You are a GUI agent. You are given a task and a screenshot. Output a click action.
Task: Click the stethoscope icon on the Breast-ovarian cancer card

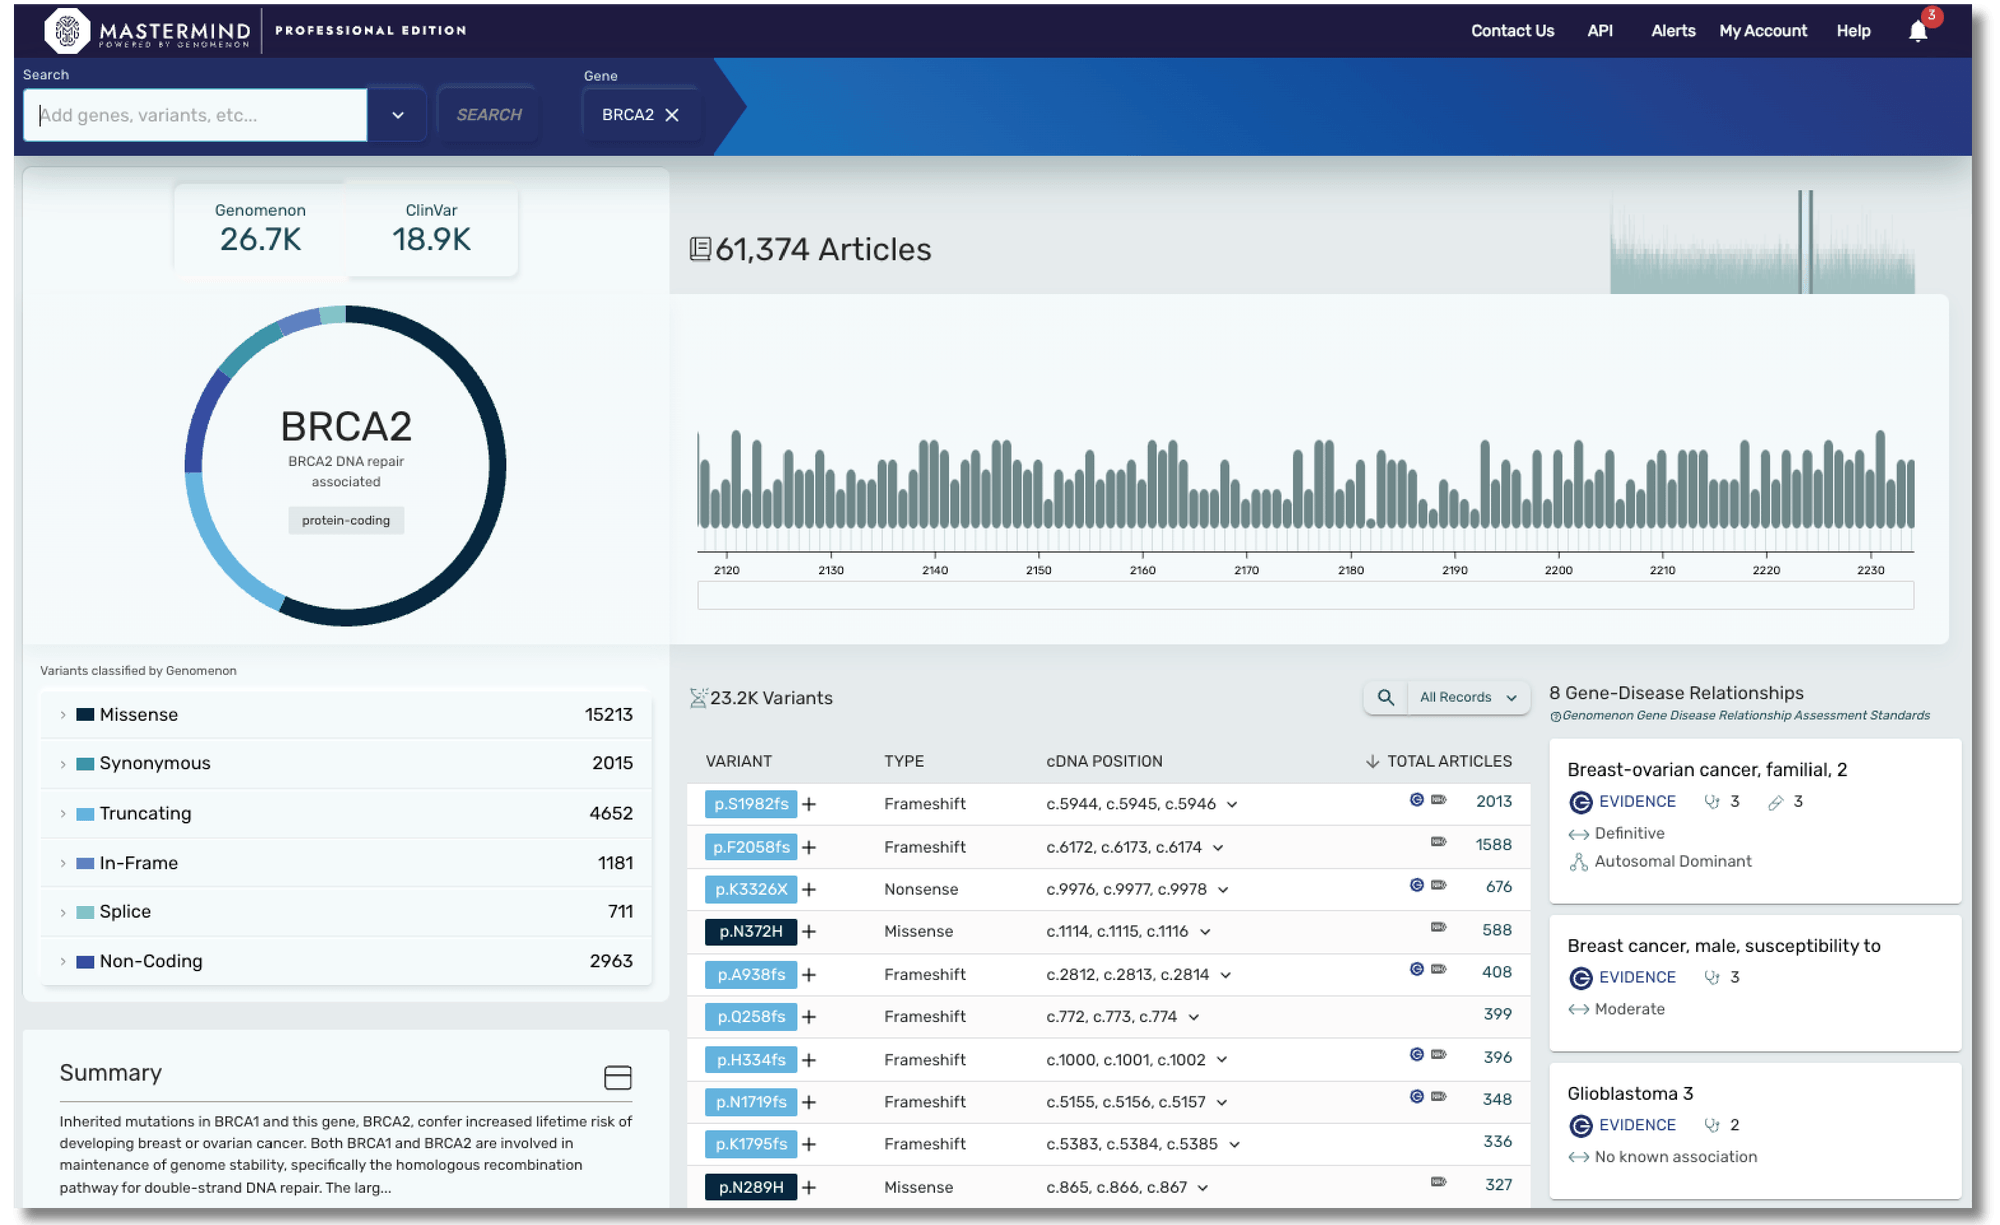tap(1711, 801)
